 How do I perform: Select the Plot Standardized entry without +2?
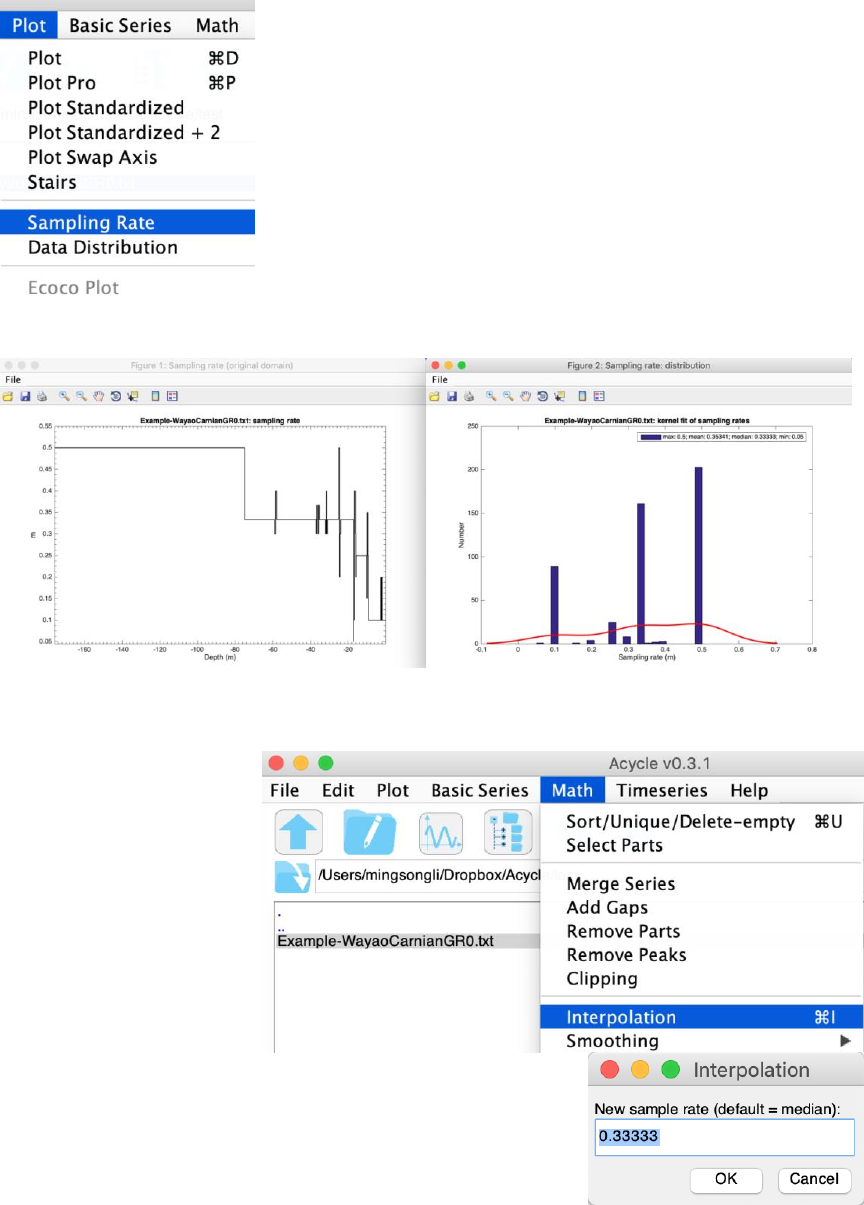(127, 108)
